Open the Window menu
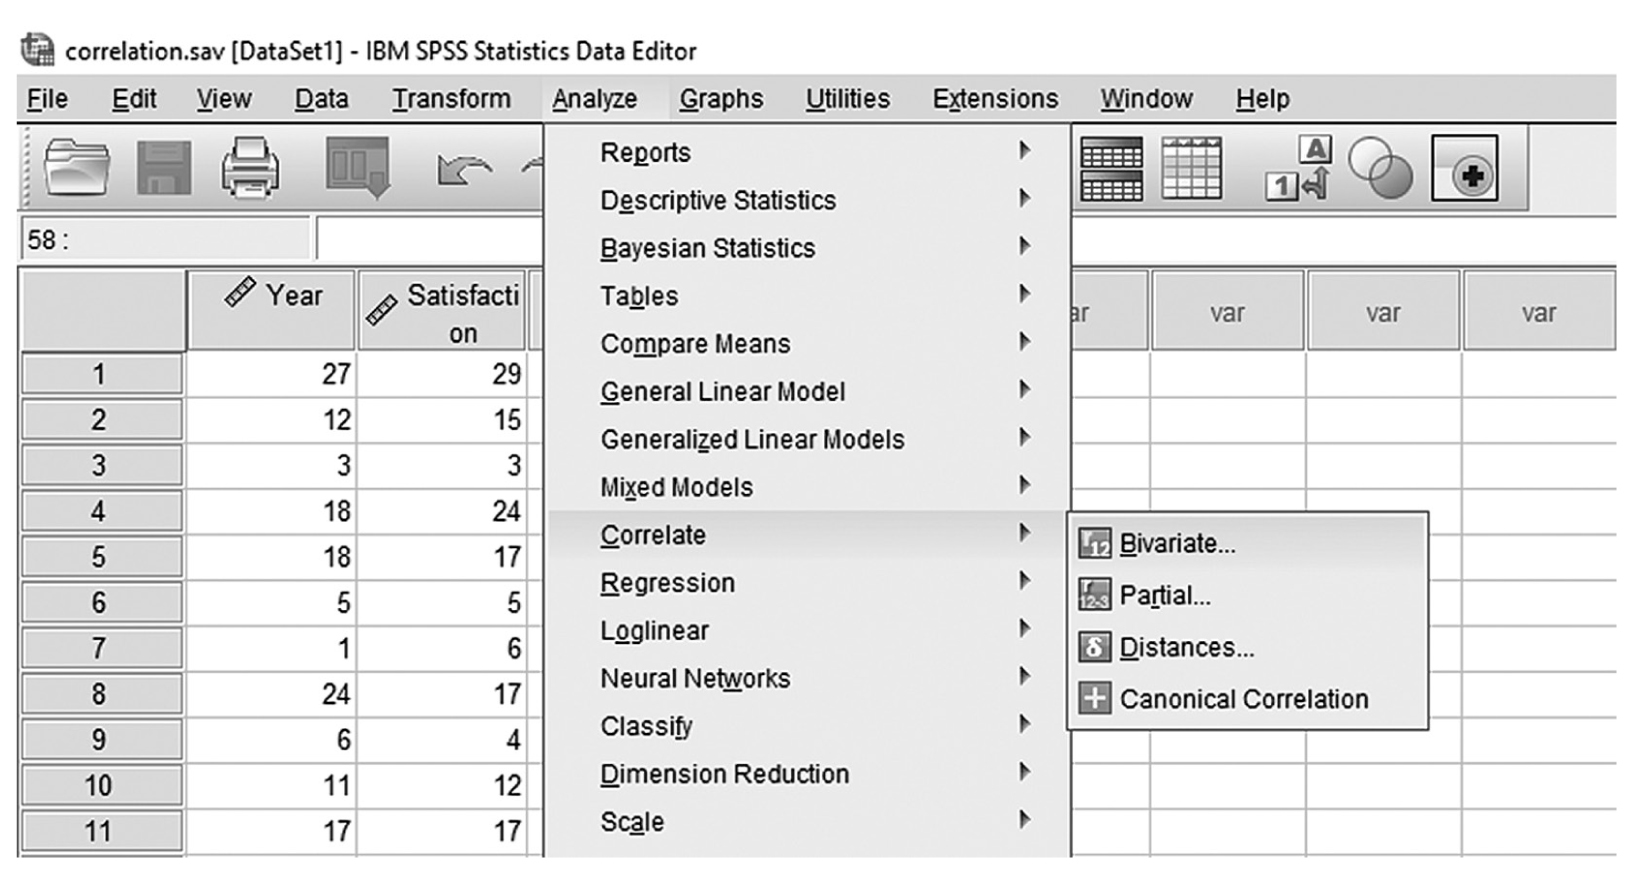 pos(1146,99)
